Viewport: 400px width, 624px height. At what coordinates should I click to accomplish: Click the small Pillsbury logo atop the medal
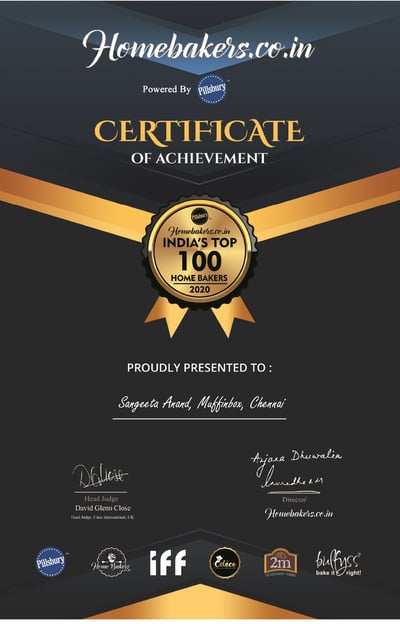[199, 216]
